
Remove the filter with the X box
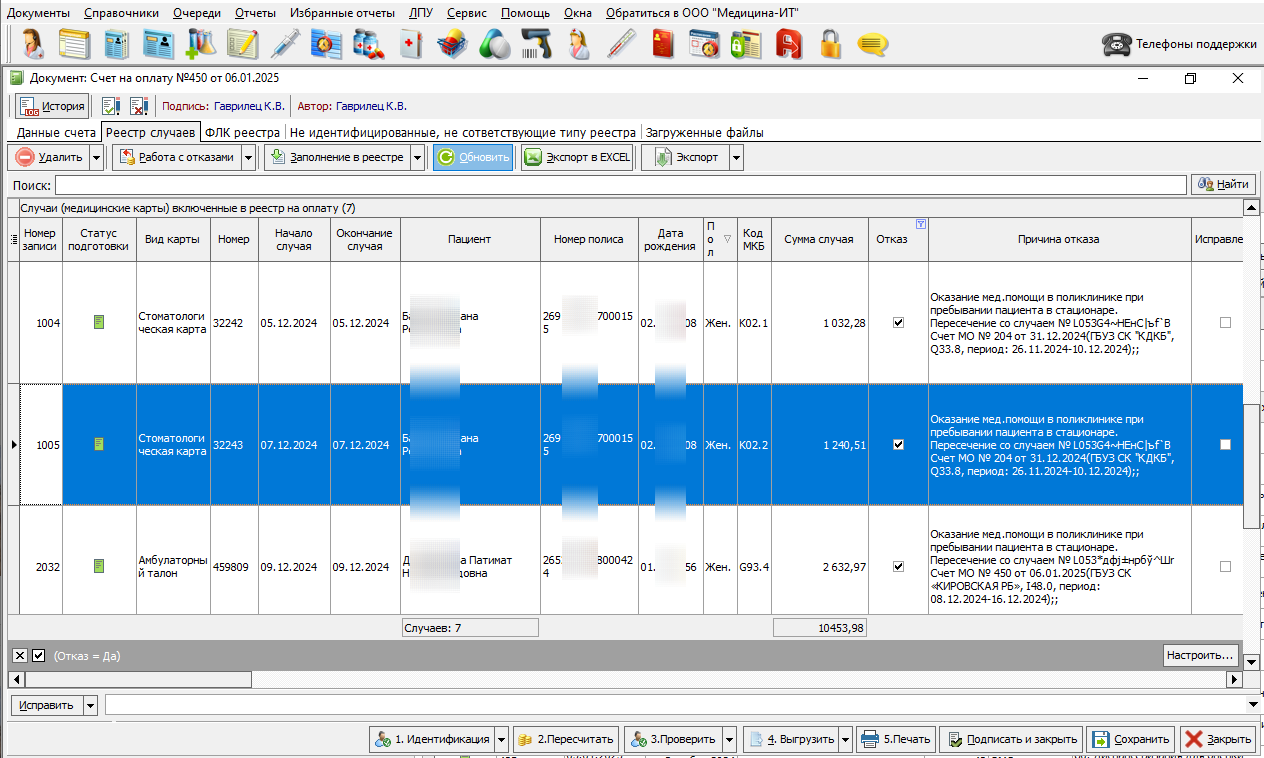[x=20, y=655]
